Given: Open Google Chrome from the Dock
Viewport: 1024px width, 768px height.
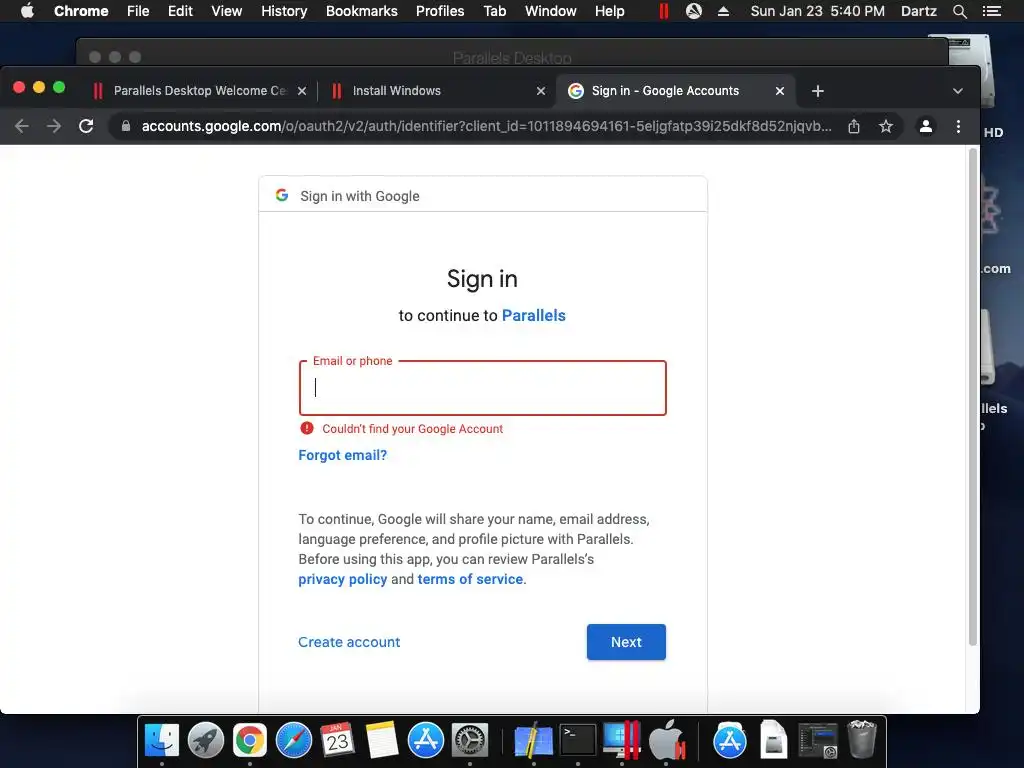Looking at the screenshot, I should click(x=249, y=741).
